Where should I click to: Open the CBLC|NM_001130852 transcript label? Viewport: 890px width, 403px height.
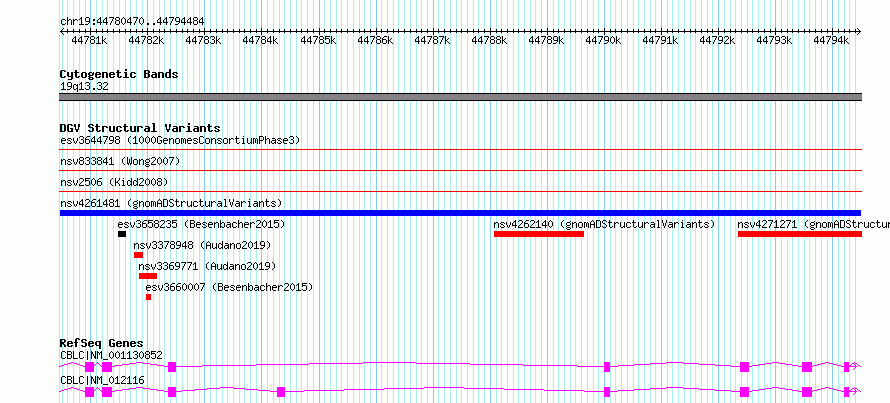[x=111, y=355]
